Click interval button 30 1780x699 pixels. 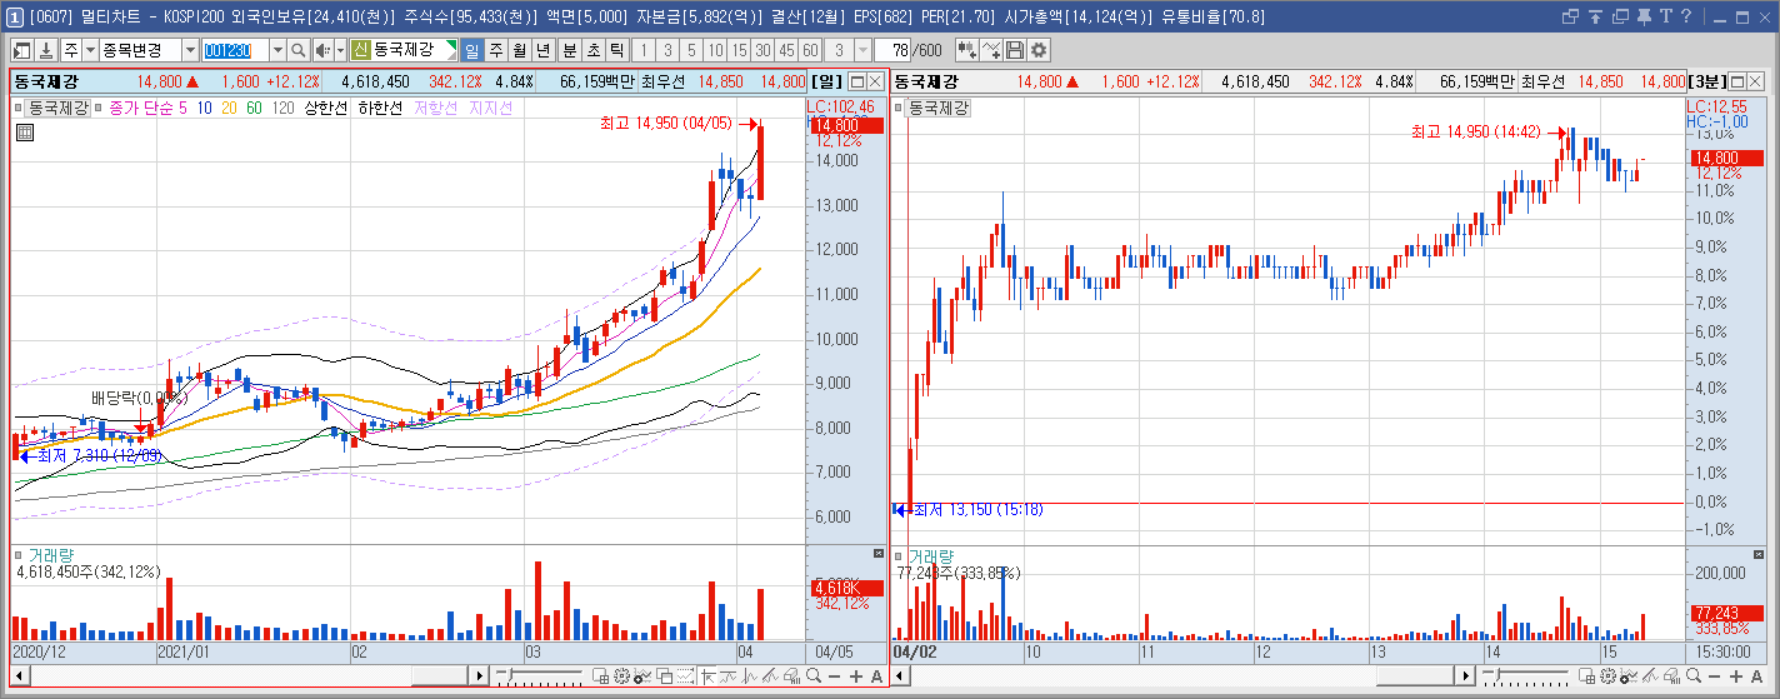point(763,50)
